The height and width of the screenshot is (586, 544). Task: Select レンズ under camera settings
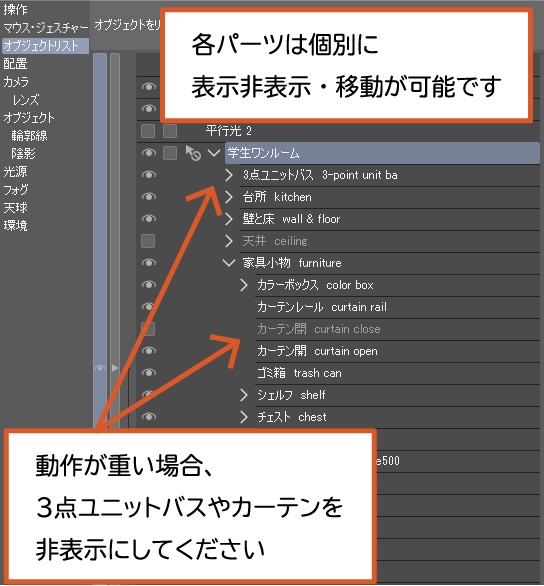point(26,99)
